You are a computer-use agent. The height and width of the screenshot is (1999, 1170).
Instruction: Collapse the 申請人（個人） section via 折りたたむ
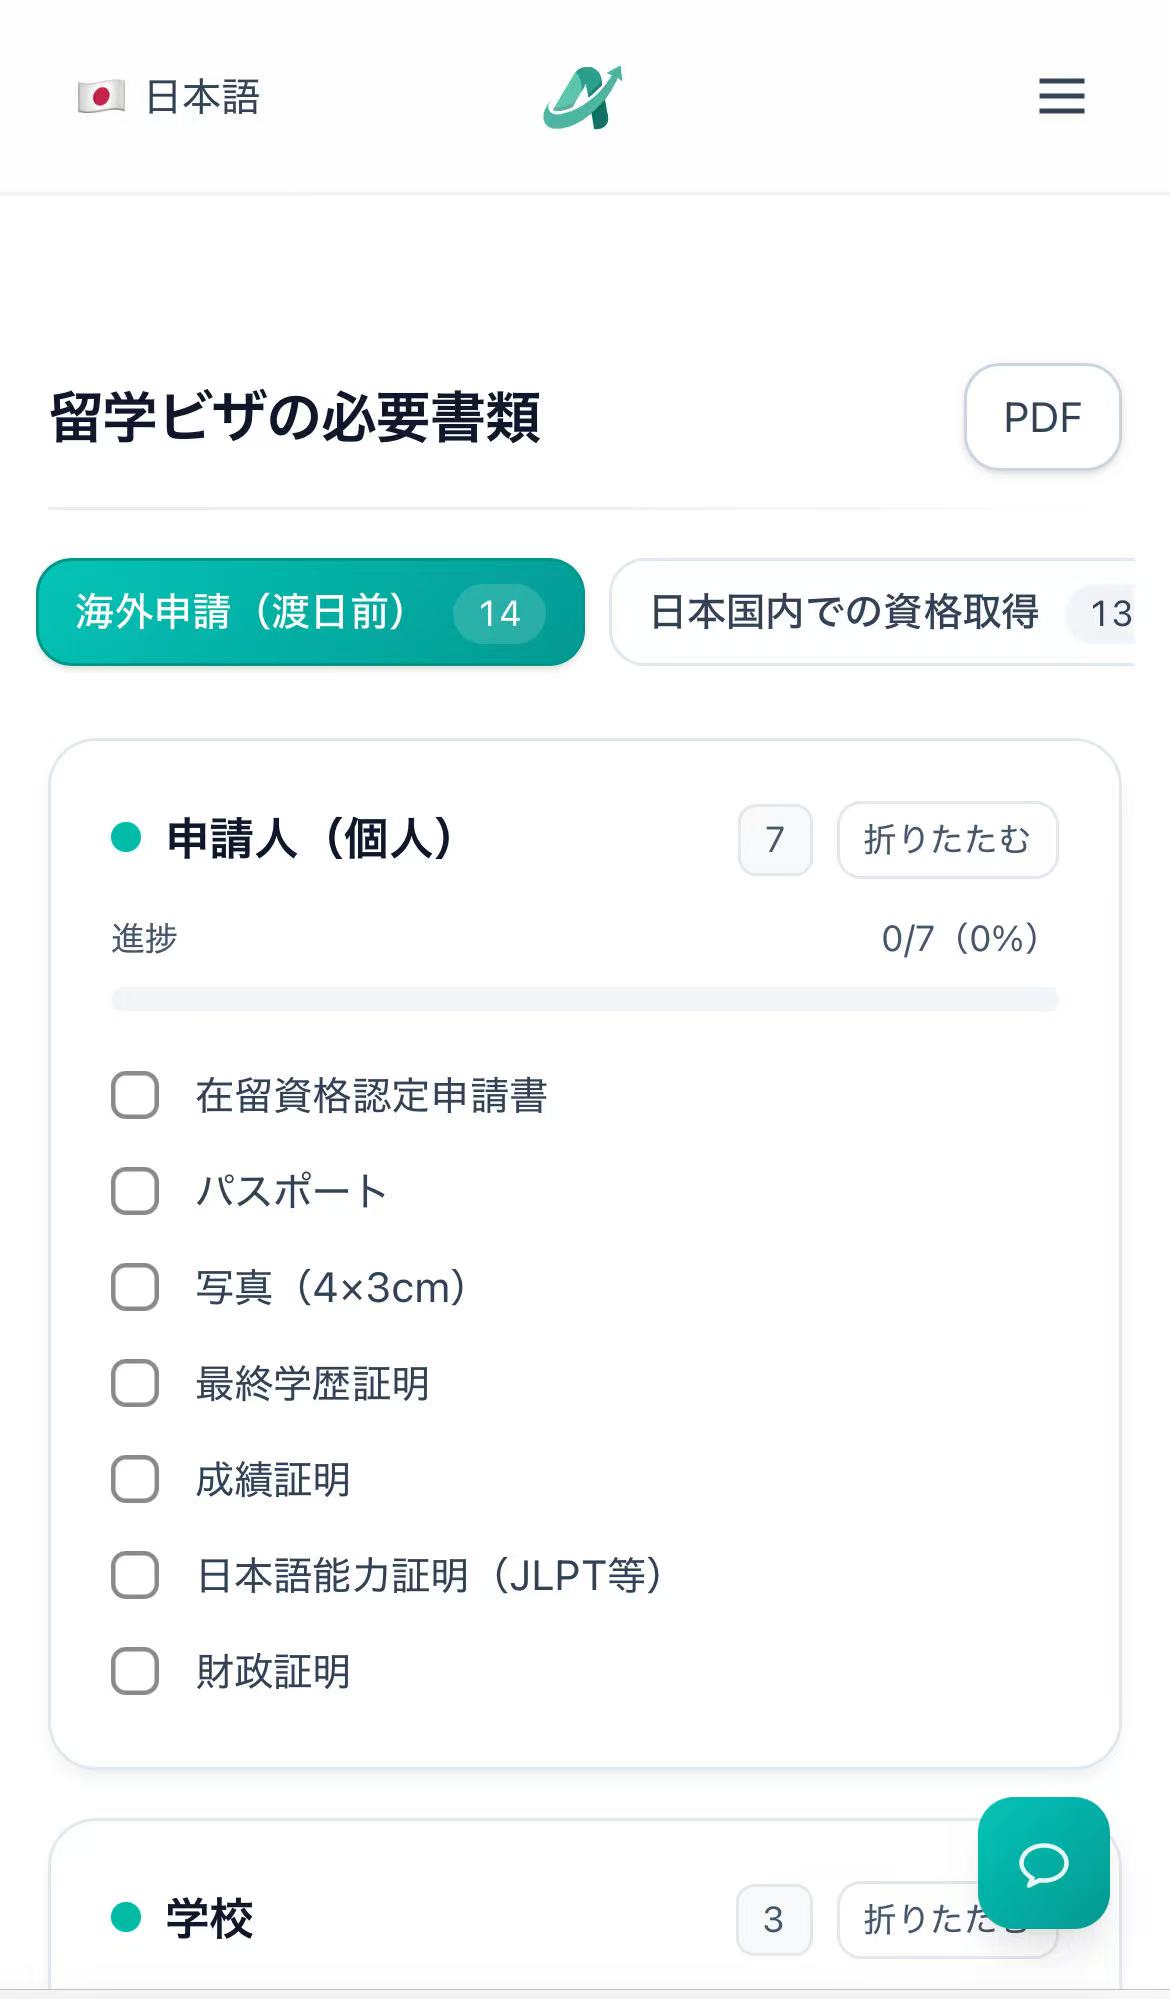click(946, 839)
